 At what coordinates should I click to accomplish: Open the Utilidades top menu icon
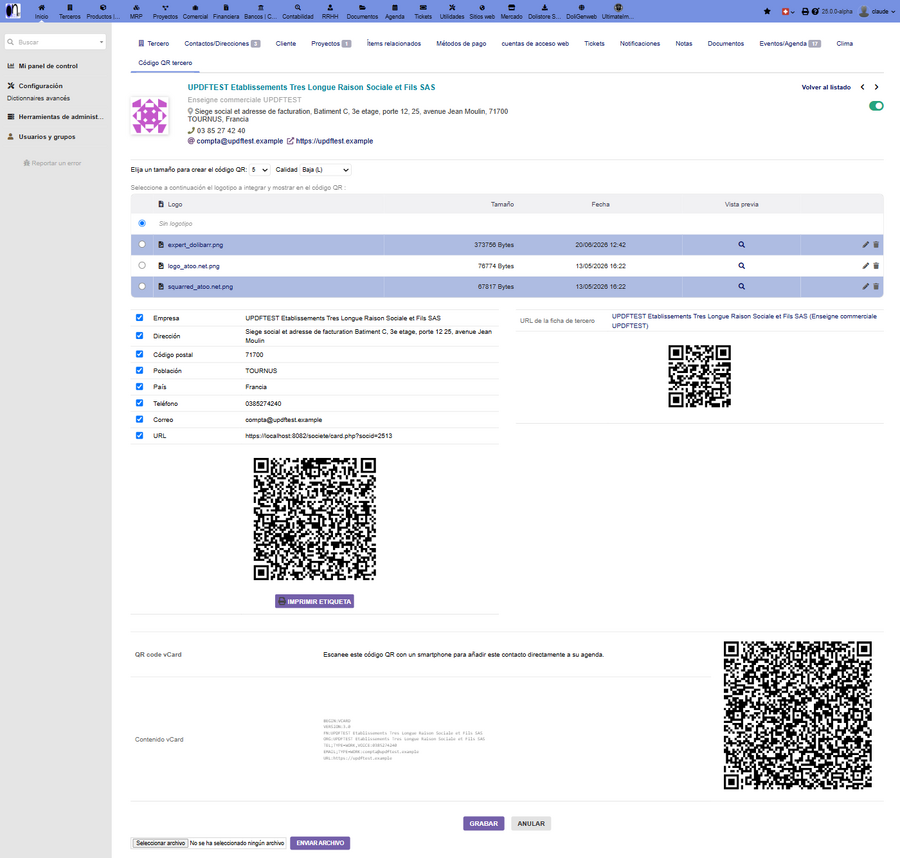coord(452,8)
